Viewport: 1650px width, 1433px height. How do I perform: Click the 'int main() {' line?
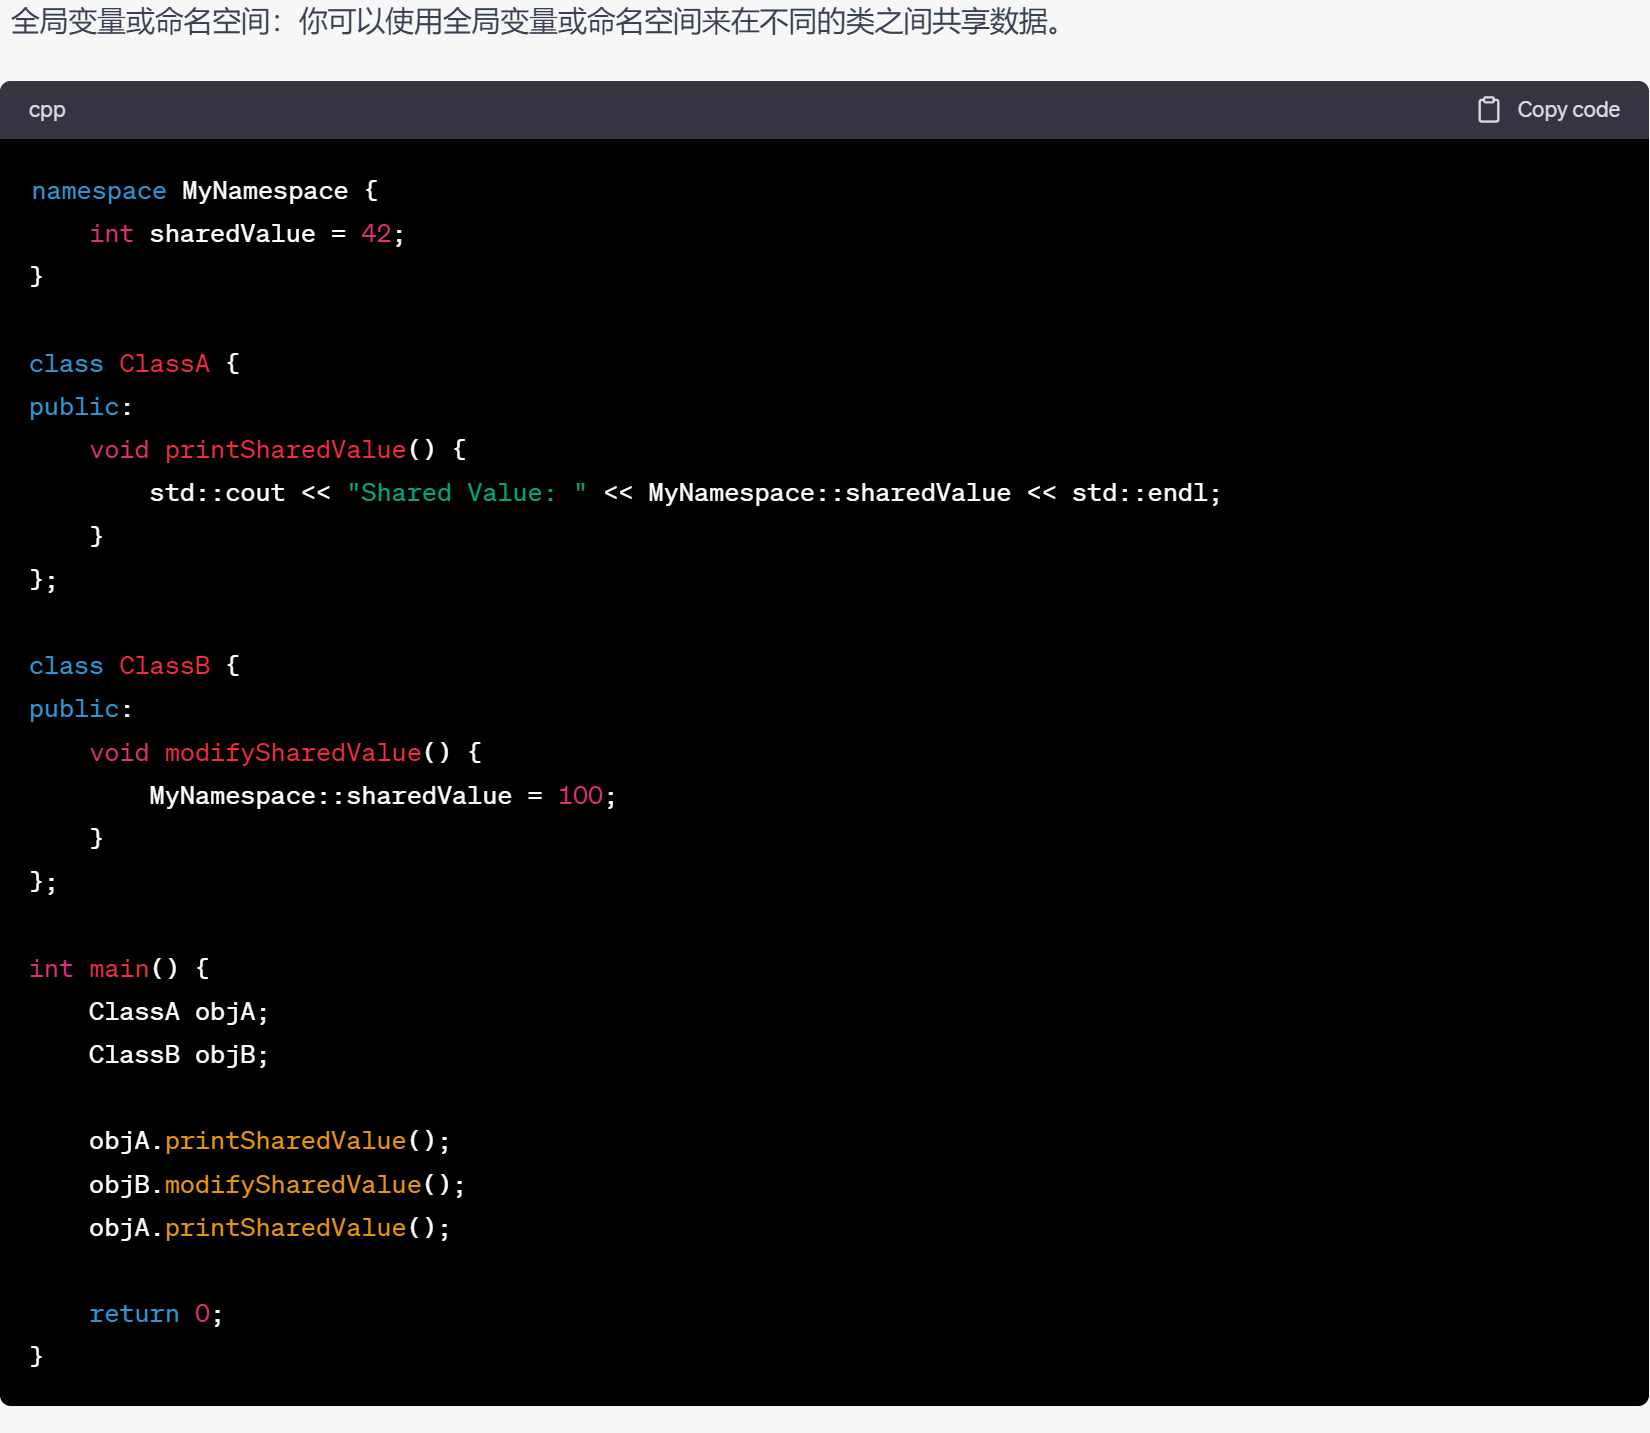pos(119,969)
